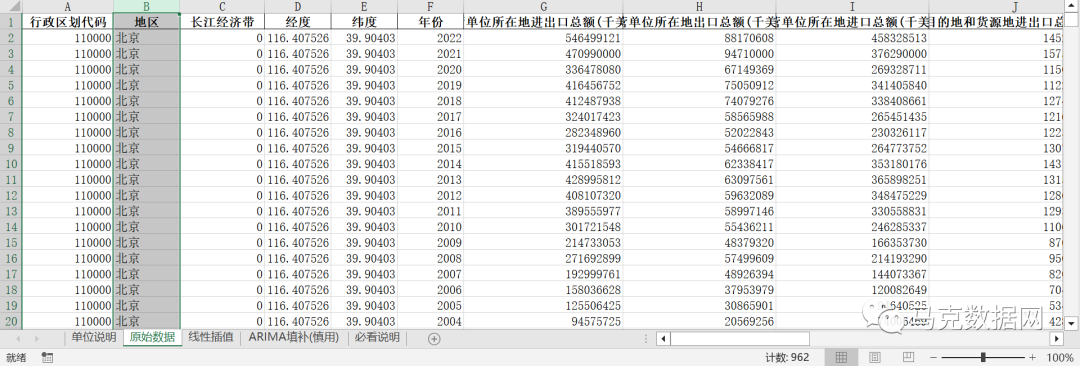Click the 计数: 962 status text
The image size is (1080, 366).
click(788, 358)
